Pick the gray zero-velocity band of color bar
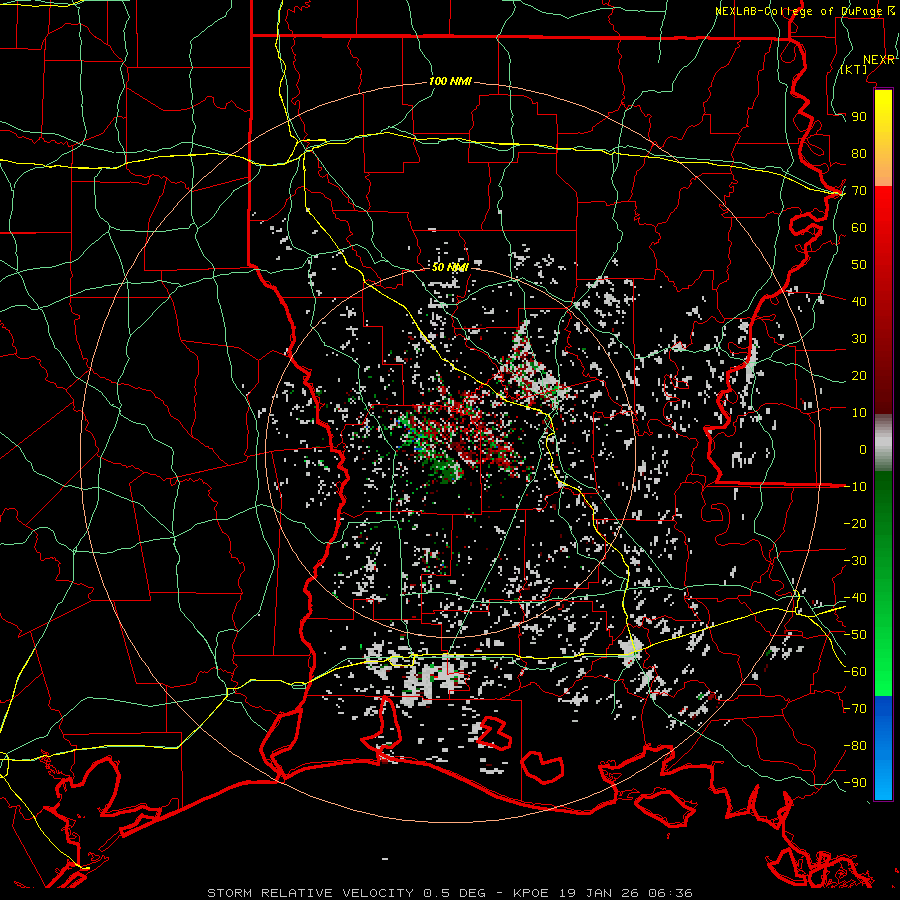Screen dimensions: 900x900 click(x=883, y=443)
